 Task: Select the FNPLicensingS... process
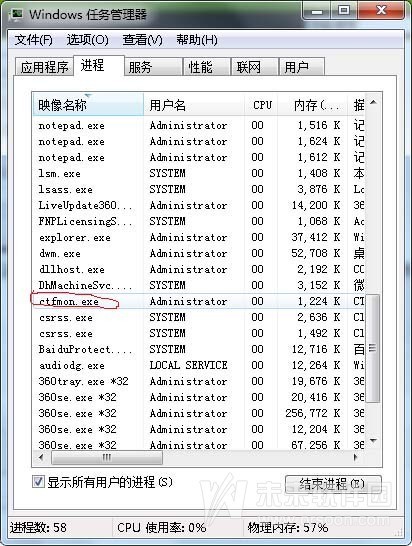point(199,221)
